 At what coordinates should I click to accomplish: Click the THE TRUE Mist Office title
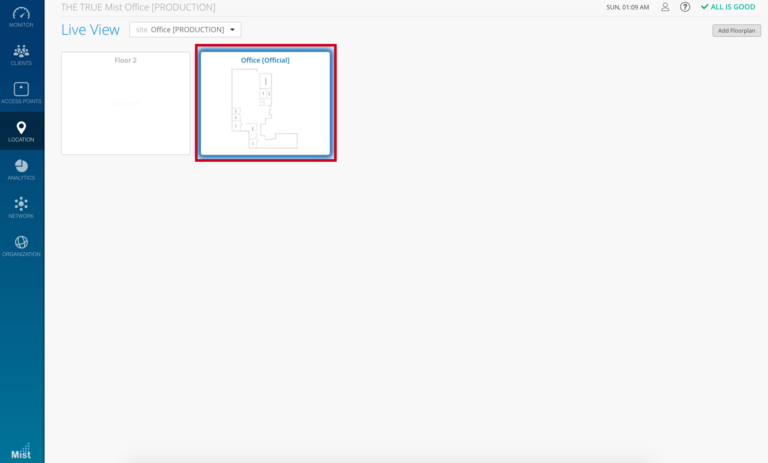(138, 7)
